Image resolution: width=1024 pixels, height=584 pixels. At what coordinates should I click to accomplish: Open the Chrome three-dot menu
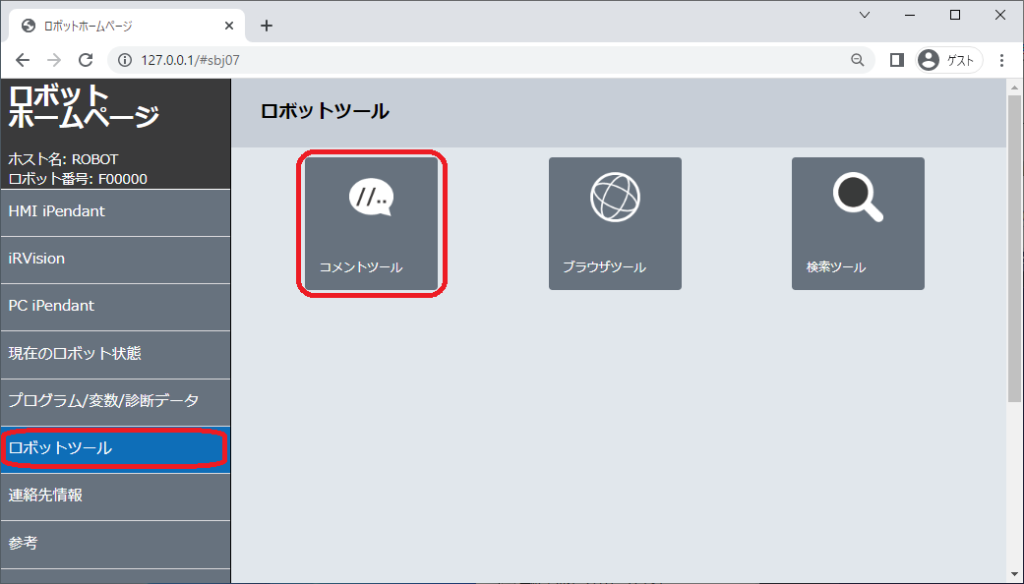click(x=1002, y=60)
